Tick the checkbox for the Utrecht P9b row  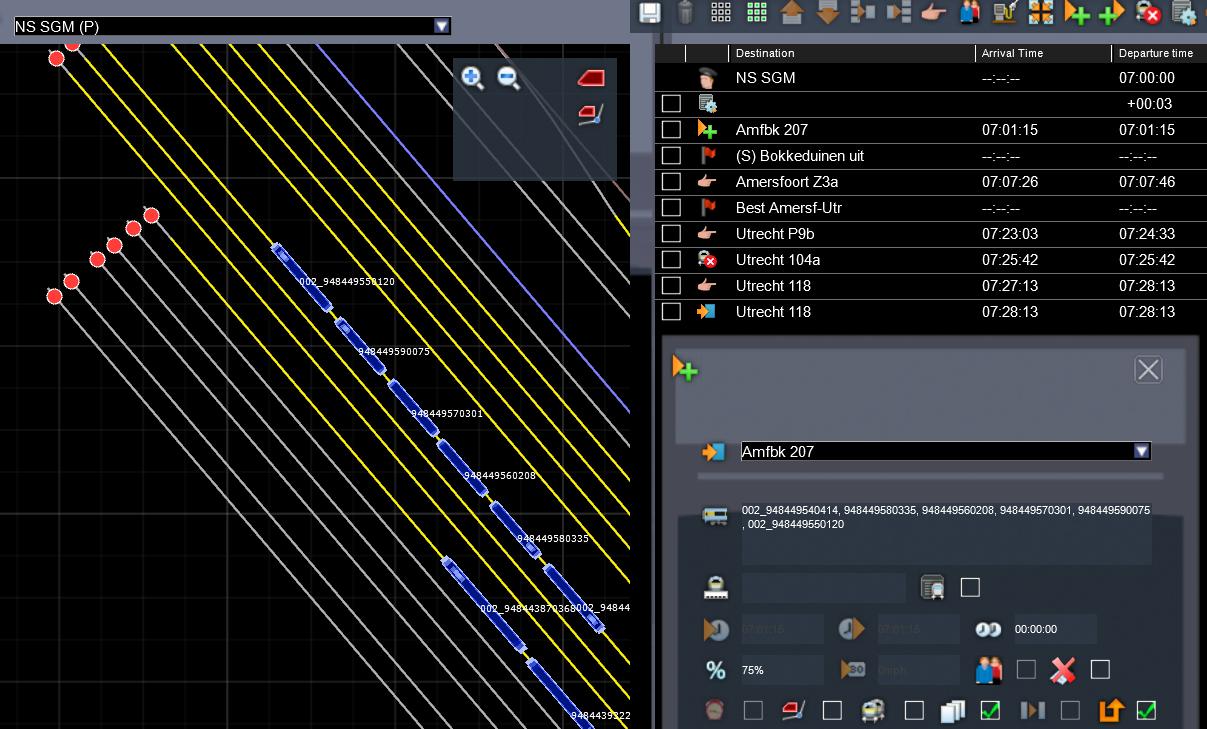(x=671, y=233)
